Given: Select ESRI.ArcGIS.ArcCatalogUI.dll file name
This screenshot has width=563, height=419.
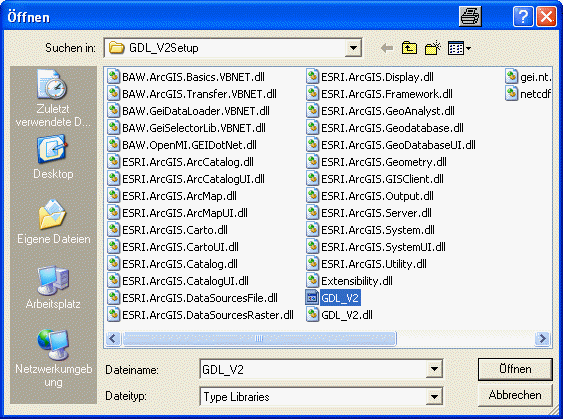Looking at the screenshot, I should [x=193, y=179].
